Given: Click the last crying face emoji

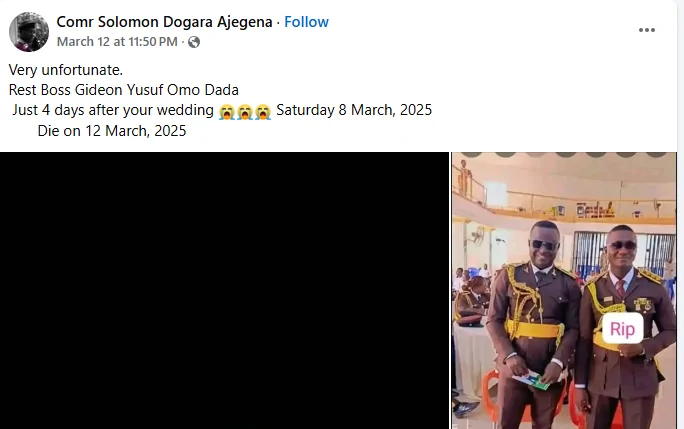Looking at the screenshot, I should (263, 112).
